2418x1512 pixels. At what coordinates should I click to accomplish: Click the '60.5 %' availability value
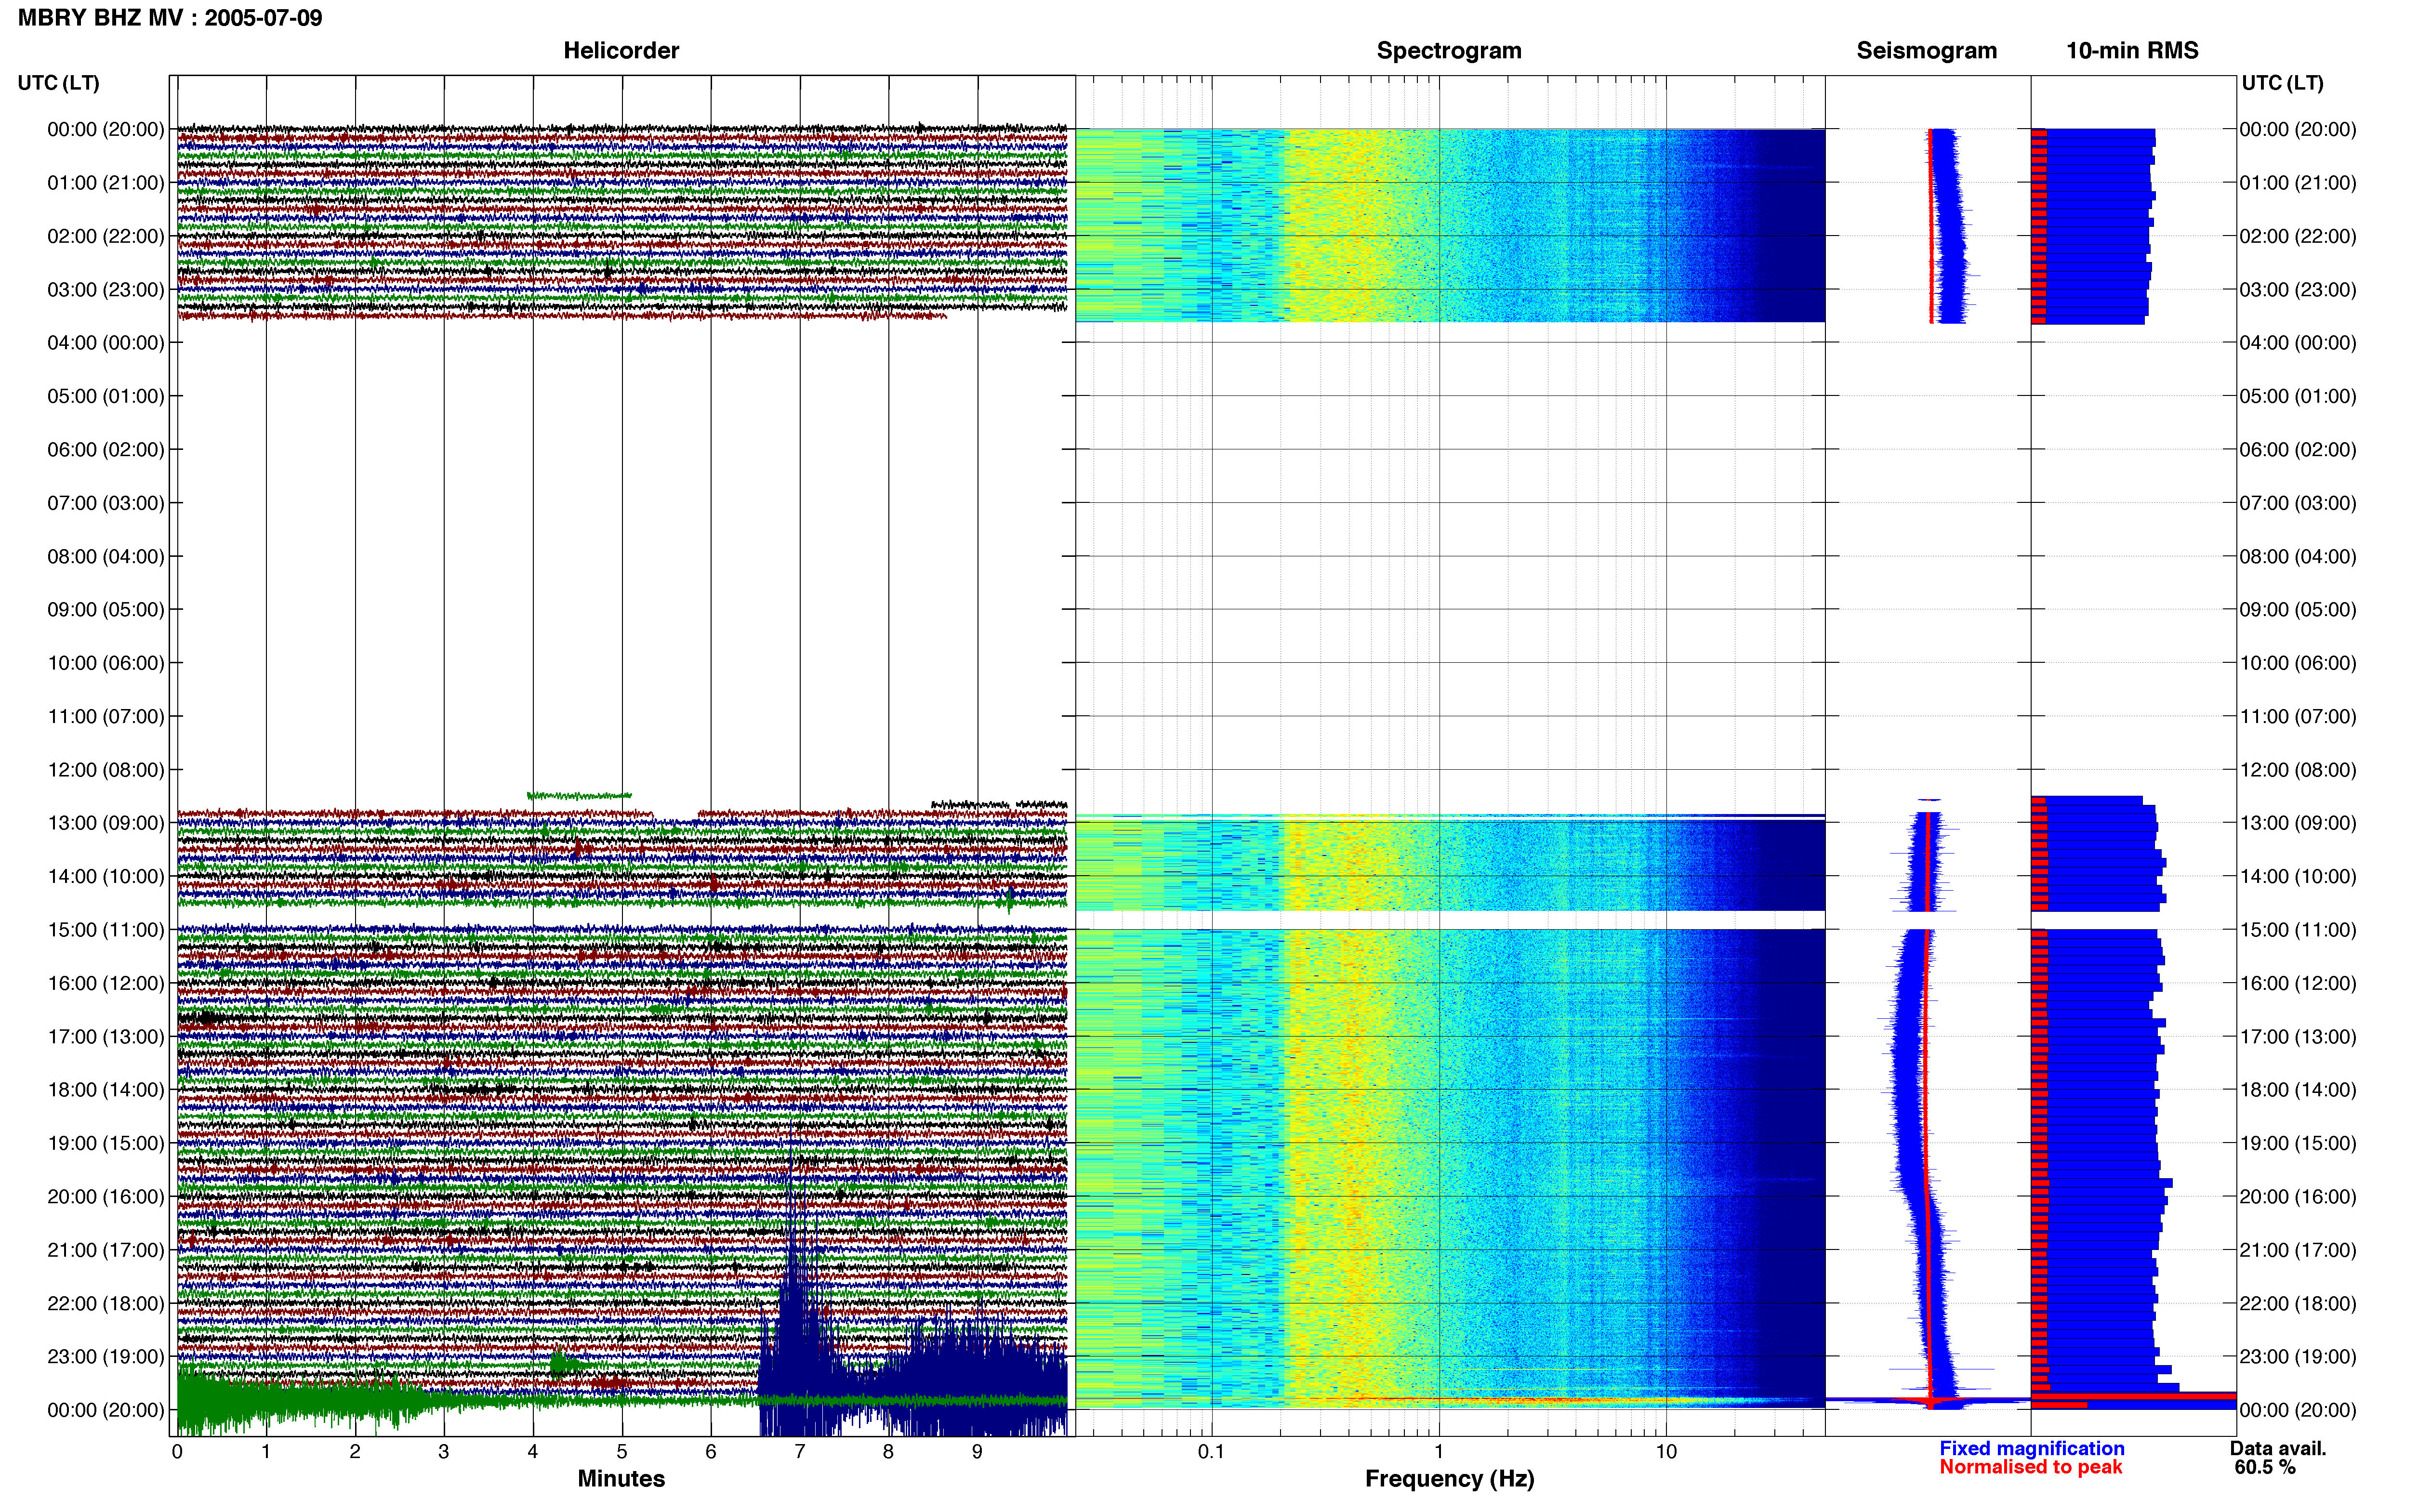point(2265,1467)
